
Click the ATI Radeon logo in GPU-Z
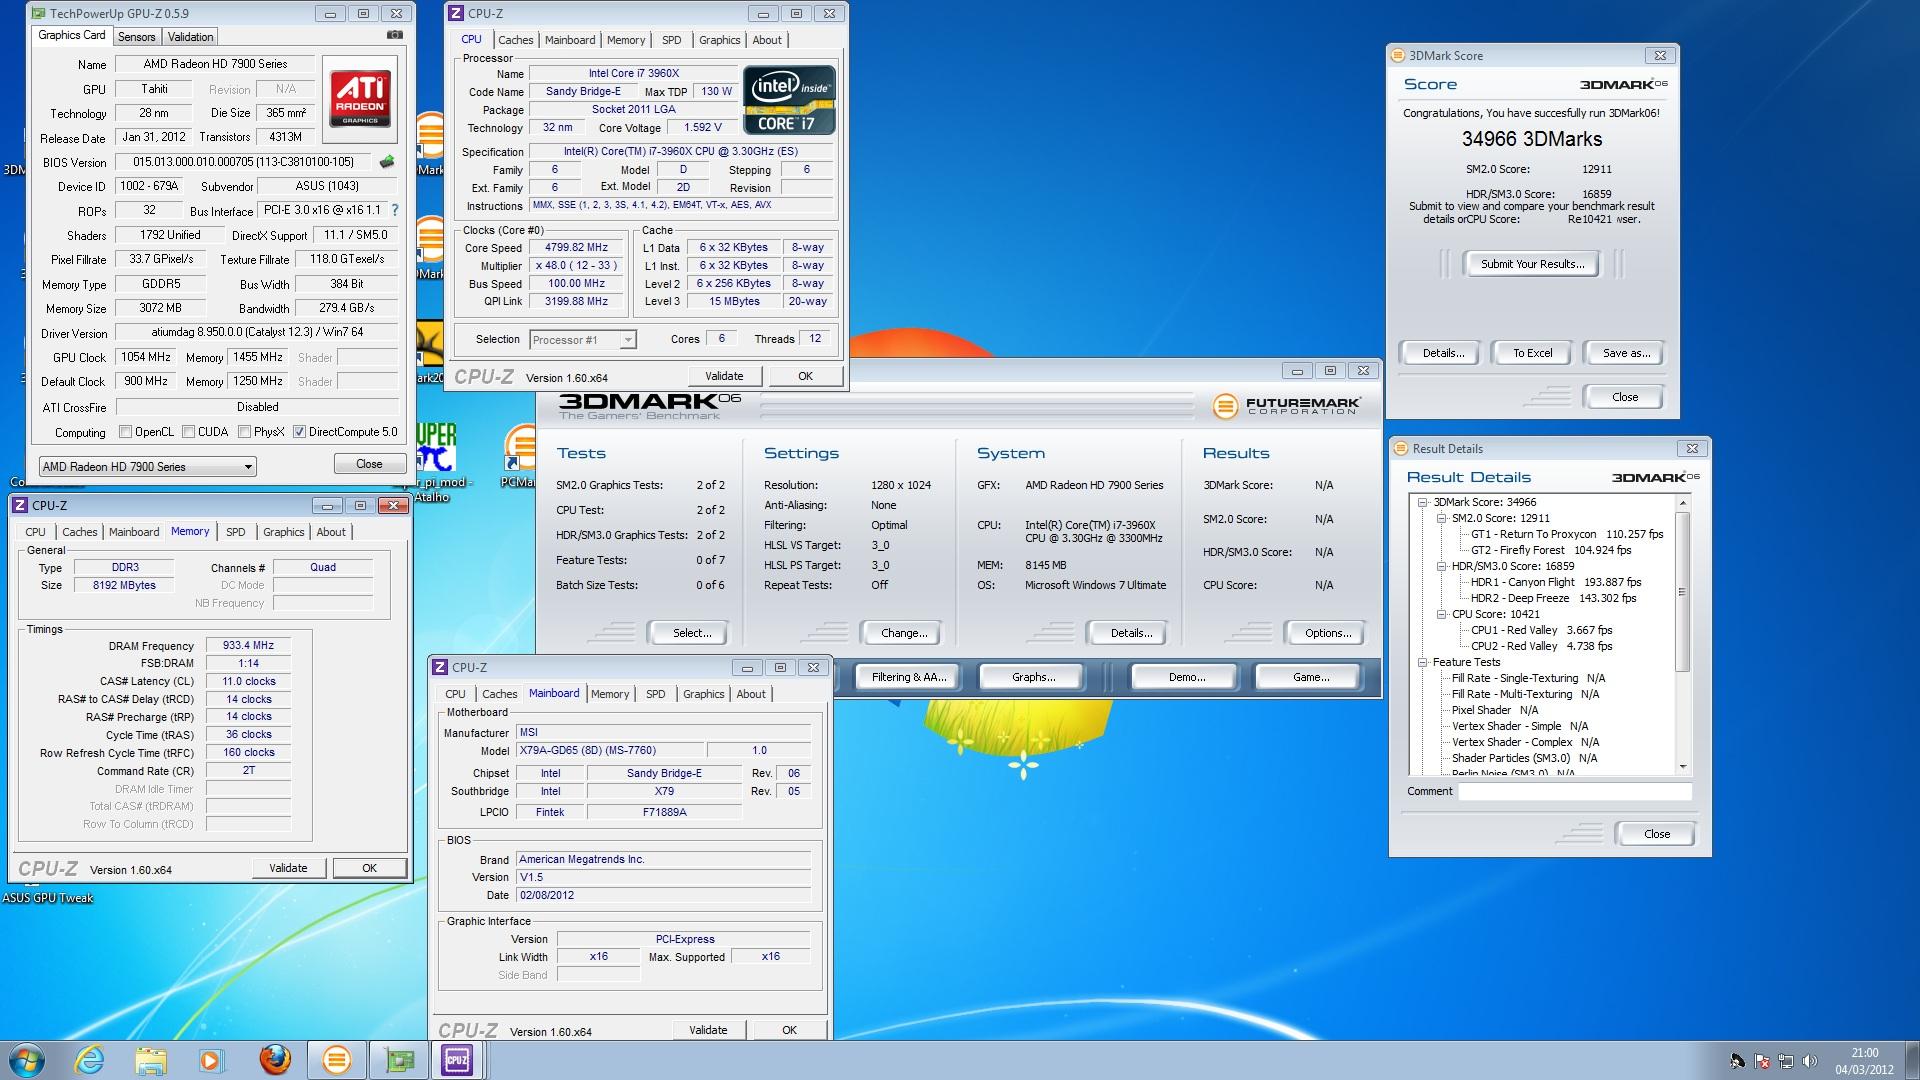point(360,97)
